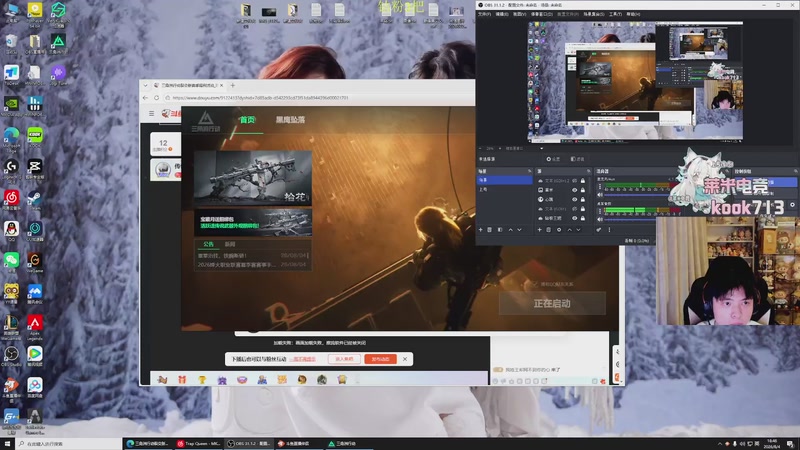This screenshot has height=450, width=800.
Task: Delete selected scene using scenes trash icon
Action: click(x=490, y=230)
